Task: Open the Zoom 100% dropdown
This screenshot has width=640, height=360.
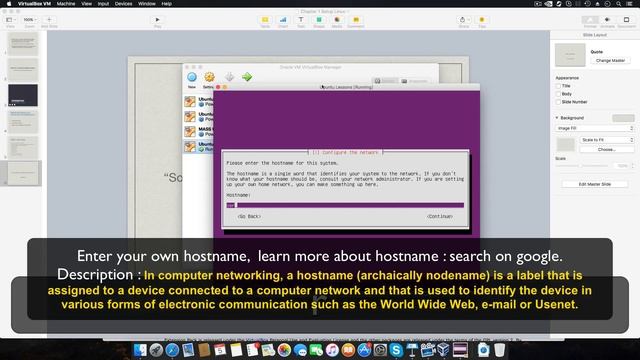Action: (30, 20)
